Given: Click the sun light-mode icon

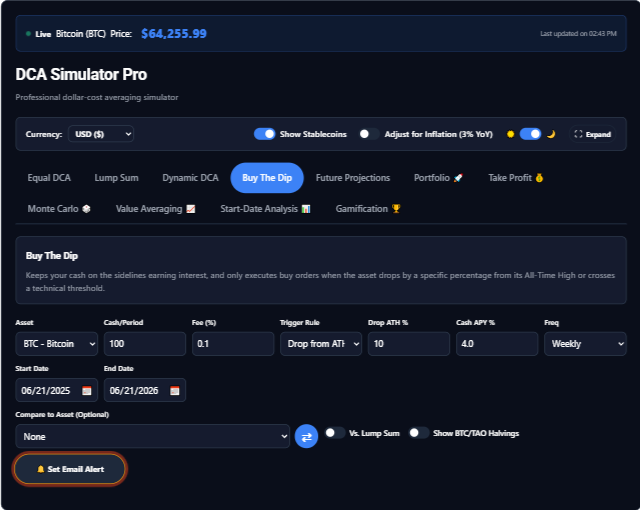Looking at the screenshot, I should [510, 134].
